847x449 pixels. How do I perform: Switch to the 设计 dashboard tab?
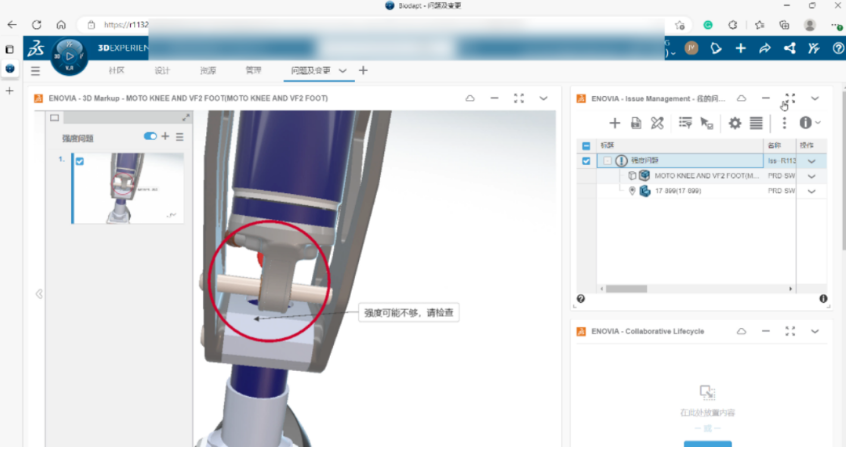click(162, 71)
